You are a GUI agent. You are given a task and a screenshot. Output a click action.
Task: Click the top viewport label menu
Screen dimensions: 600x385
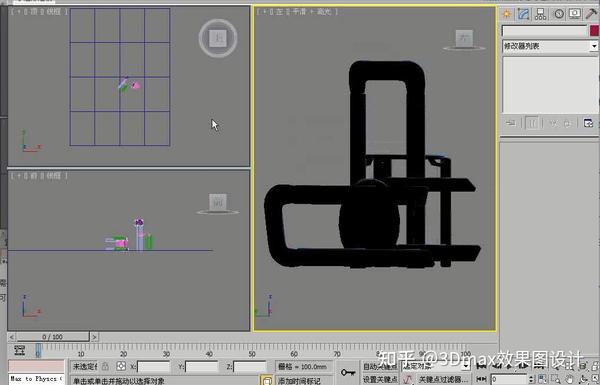[x=39, y=12]
